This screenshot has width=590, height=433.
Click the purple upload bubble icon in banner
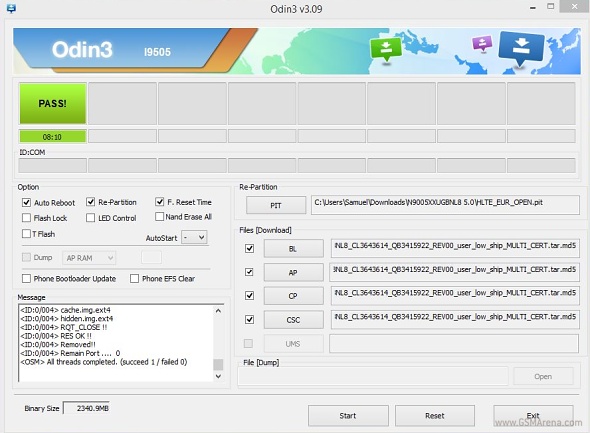click(482, 43)
